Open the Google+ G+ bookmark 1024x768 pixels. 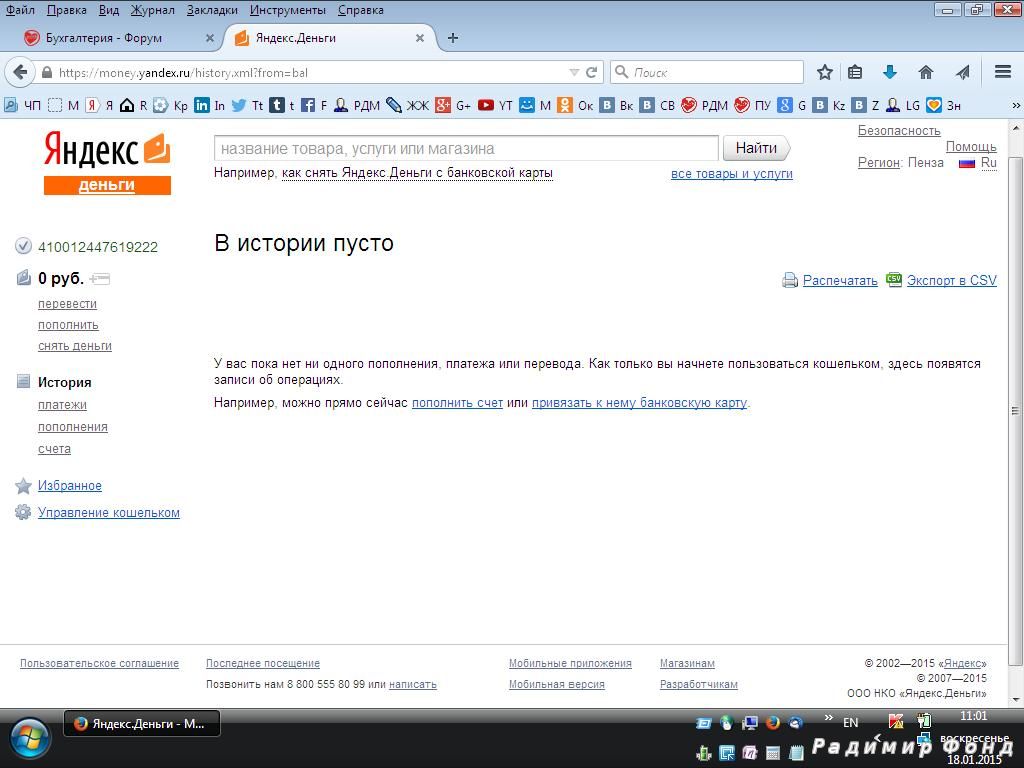tap(453, 105)
